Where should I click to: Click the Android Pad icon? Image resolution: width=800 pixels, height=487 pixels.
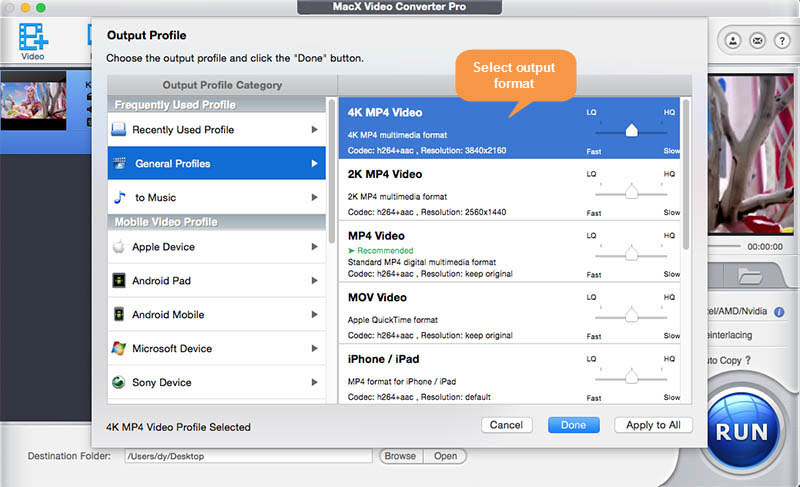[118, 280]
